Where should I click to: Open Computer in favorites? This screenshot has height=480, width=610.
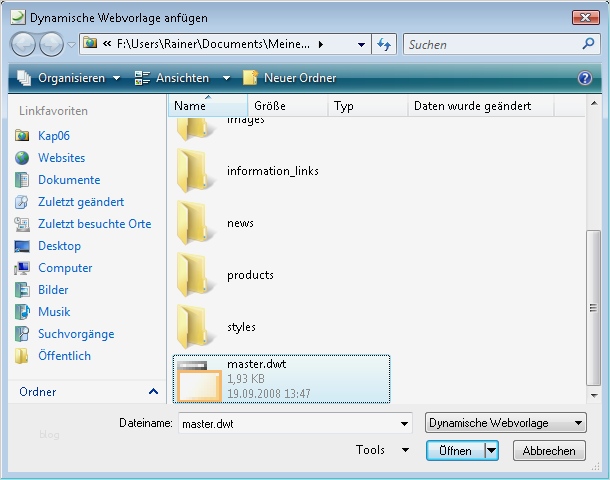(65, 268)
